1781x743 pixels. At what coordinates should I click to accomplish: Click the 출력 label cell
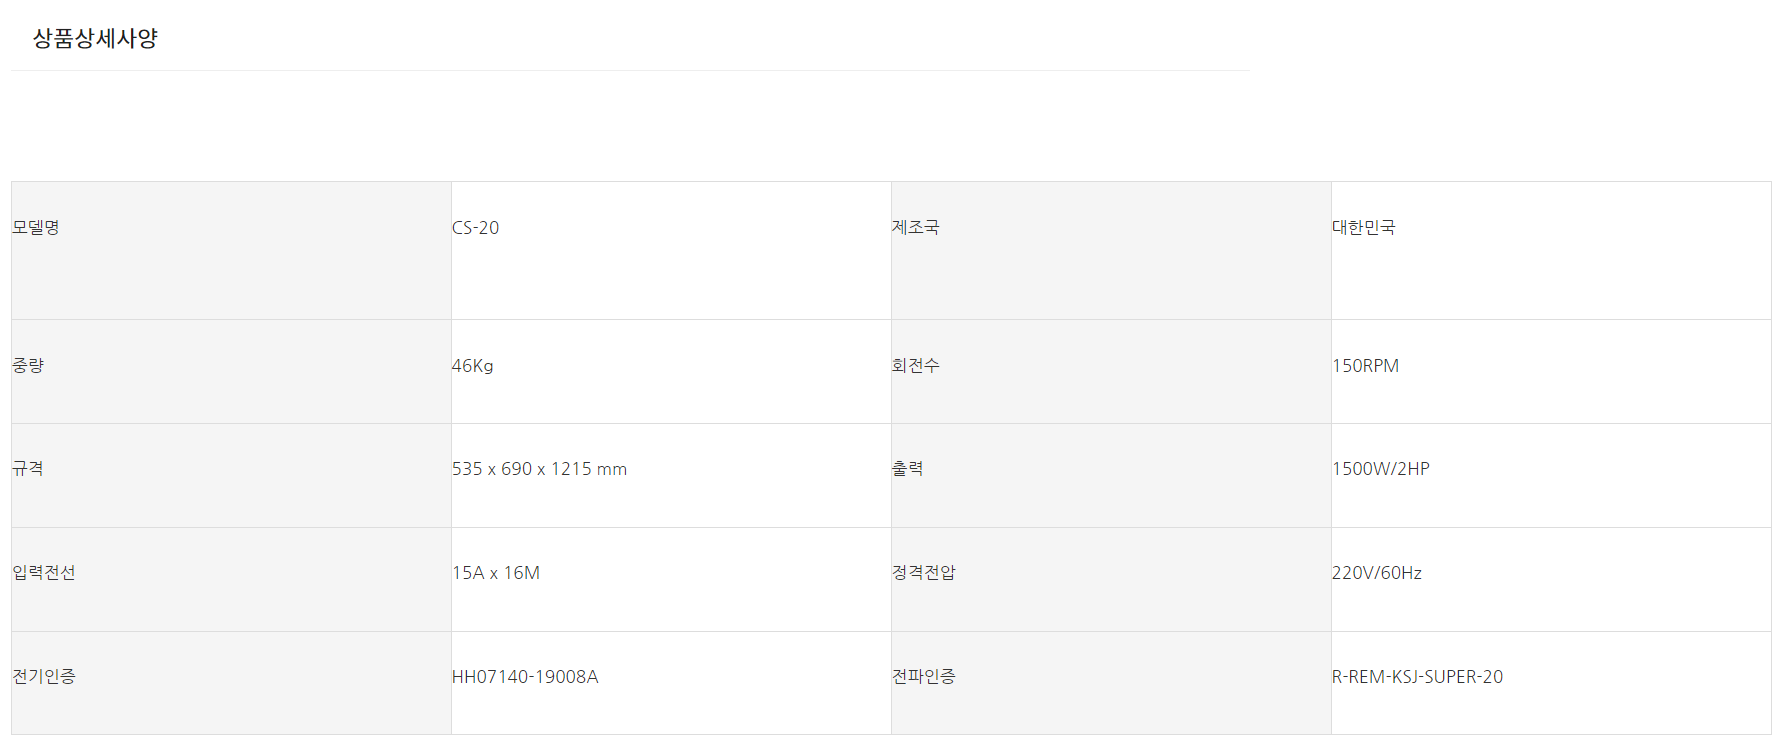[907, 469]
